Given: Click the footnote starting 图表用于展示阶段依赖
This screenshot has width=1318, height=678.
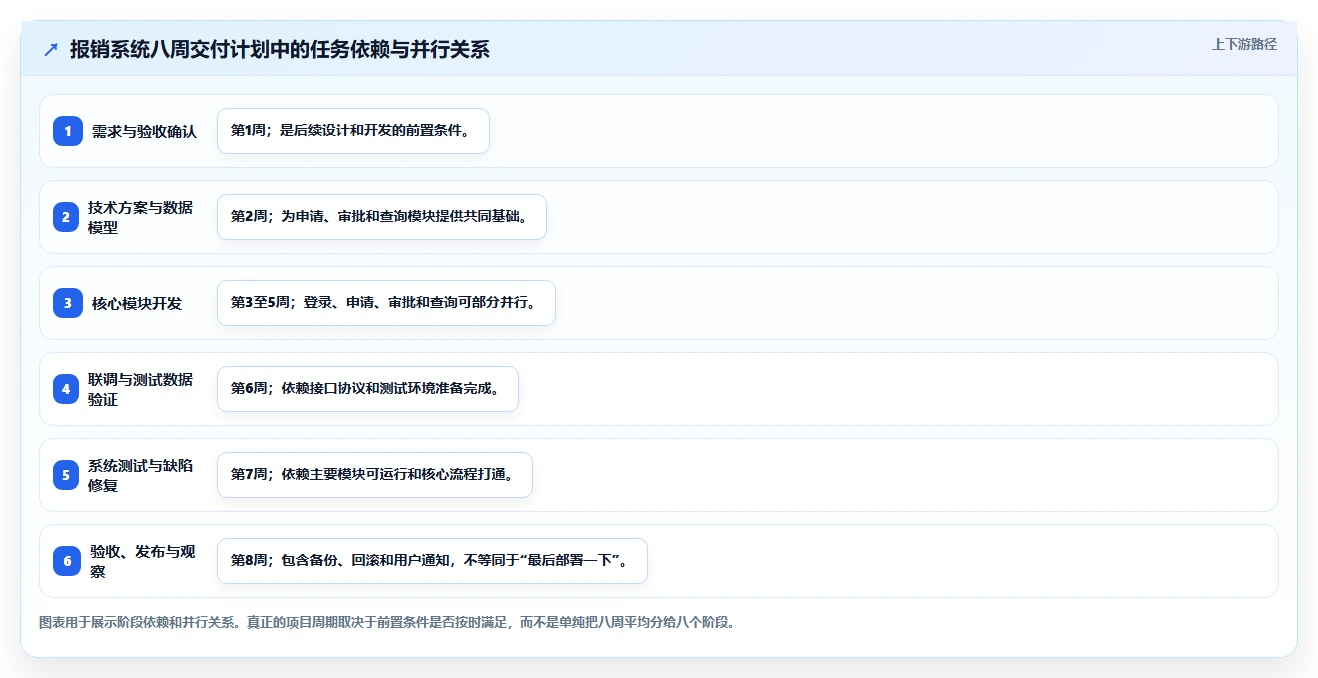Looking at the screenshot, I should click(389, 622).
